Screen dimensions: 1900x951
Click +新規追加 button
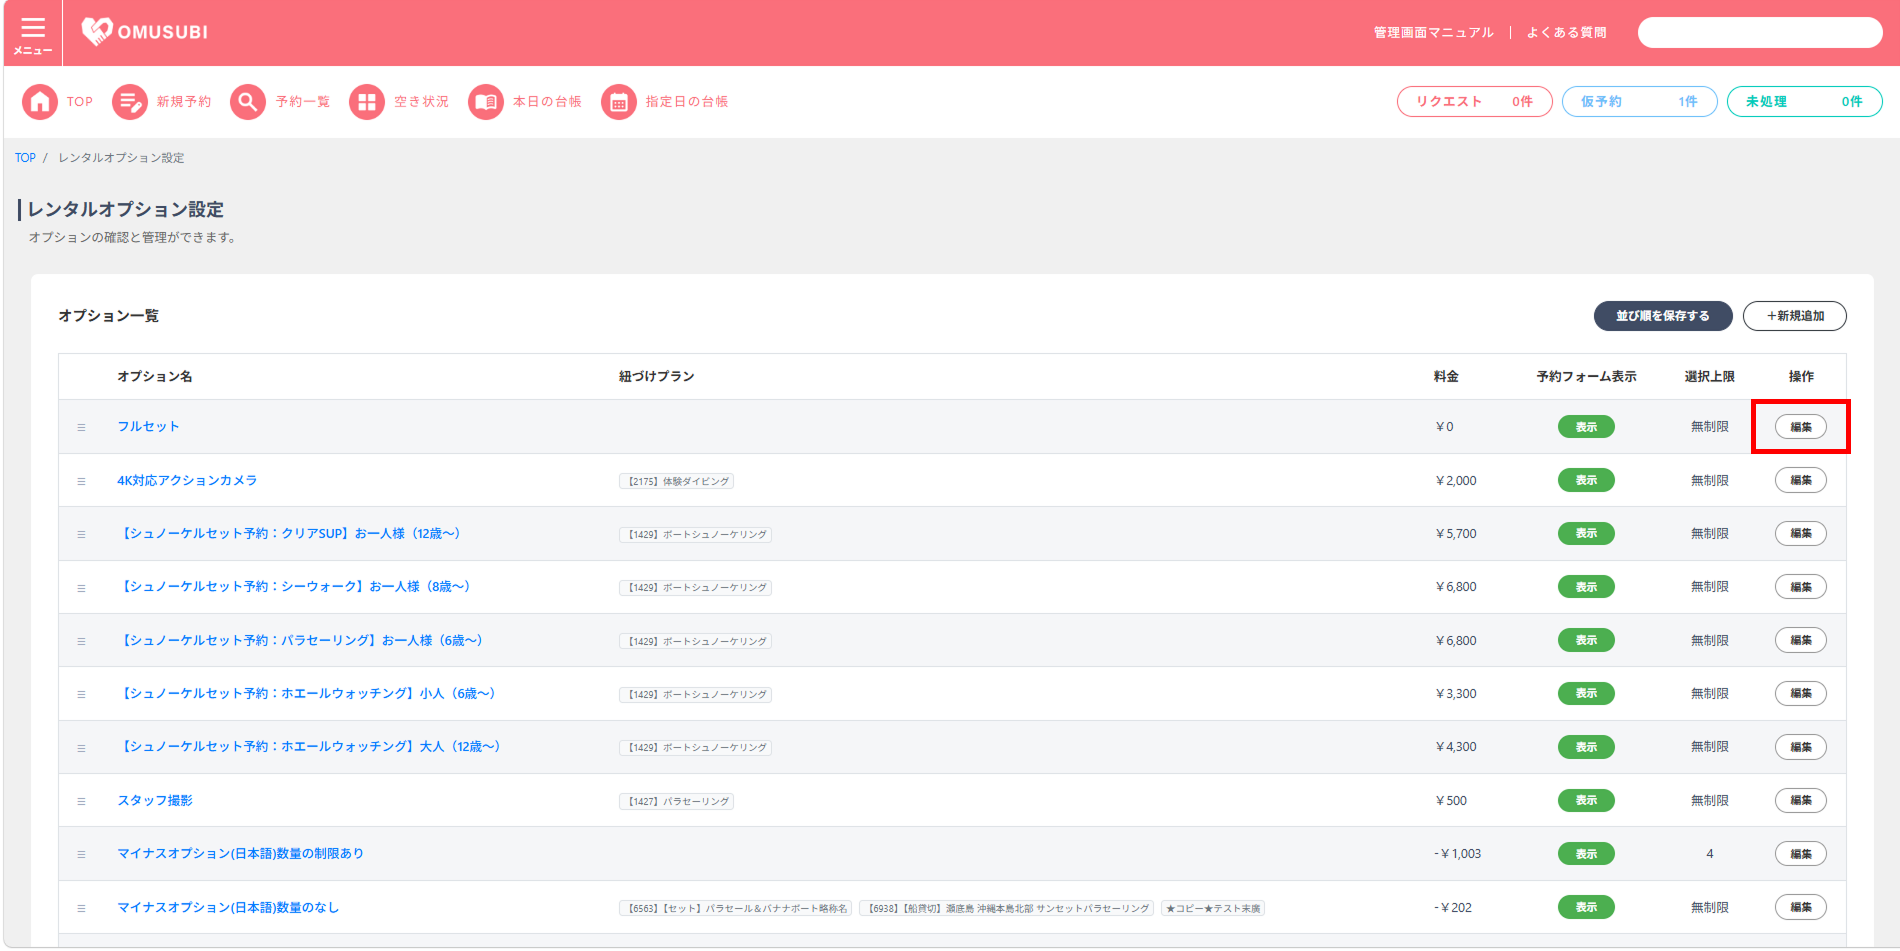click(x=1794, y=316)
